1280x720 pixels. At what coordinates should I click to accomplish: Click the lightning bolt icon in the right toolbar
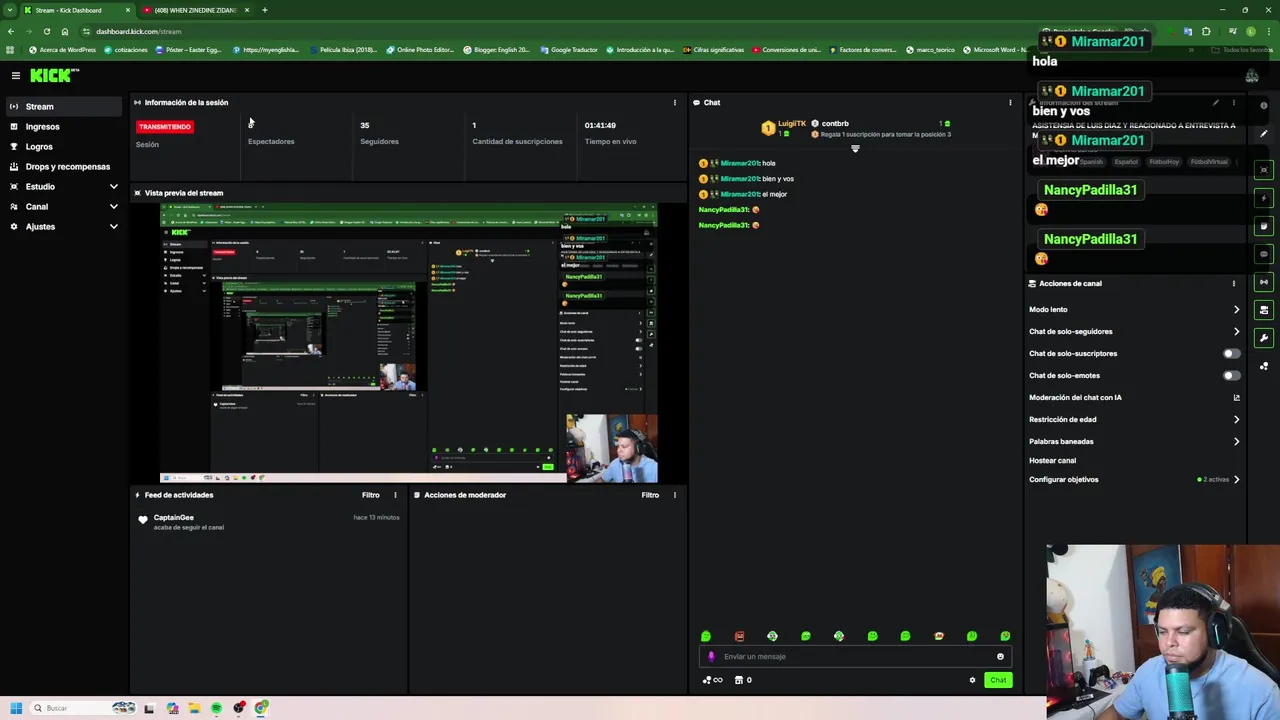click(x=1264, y=198)
